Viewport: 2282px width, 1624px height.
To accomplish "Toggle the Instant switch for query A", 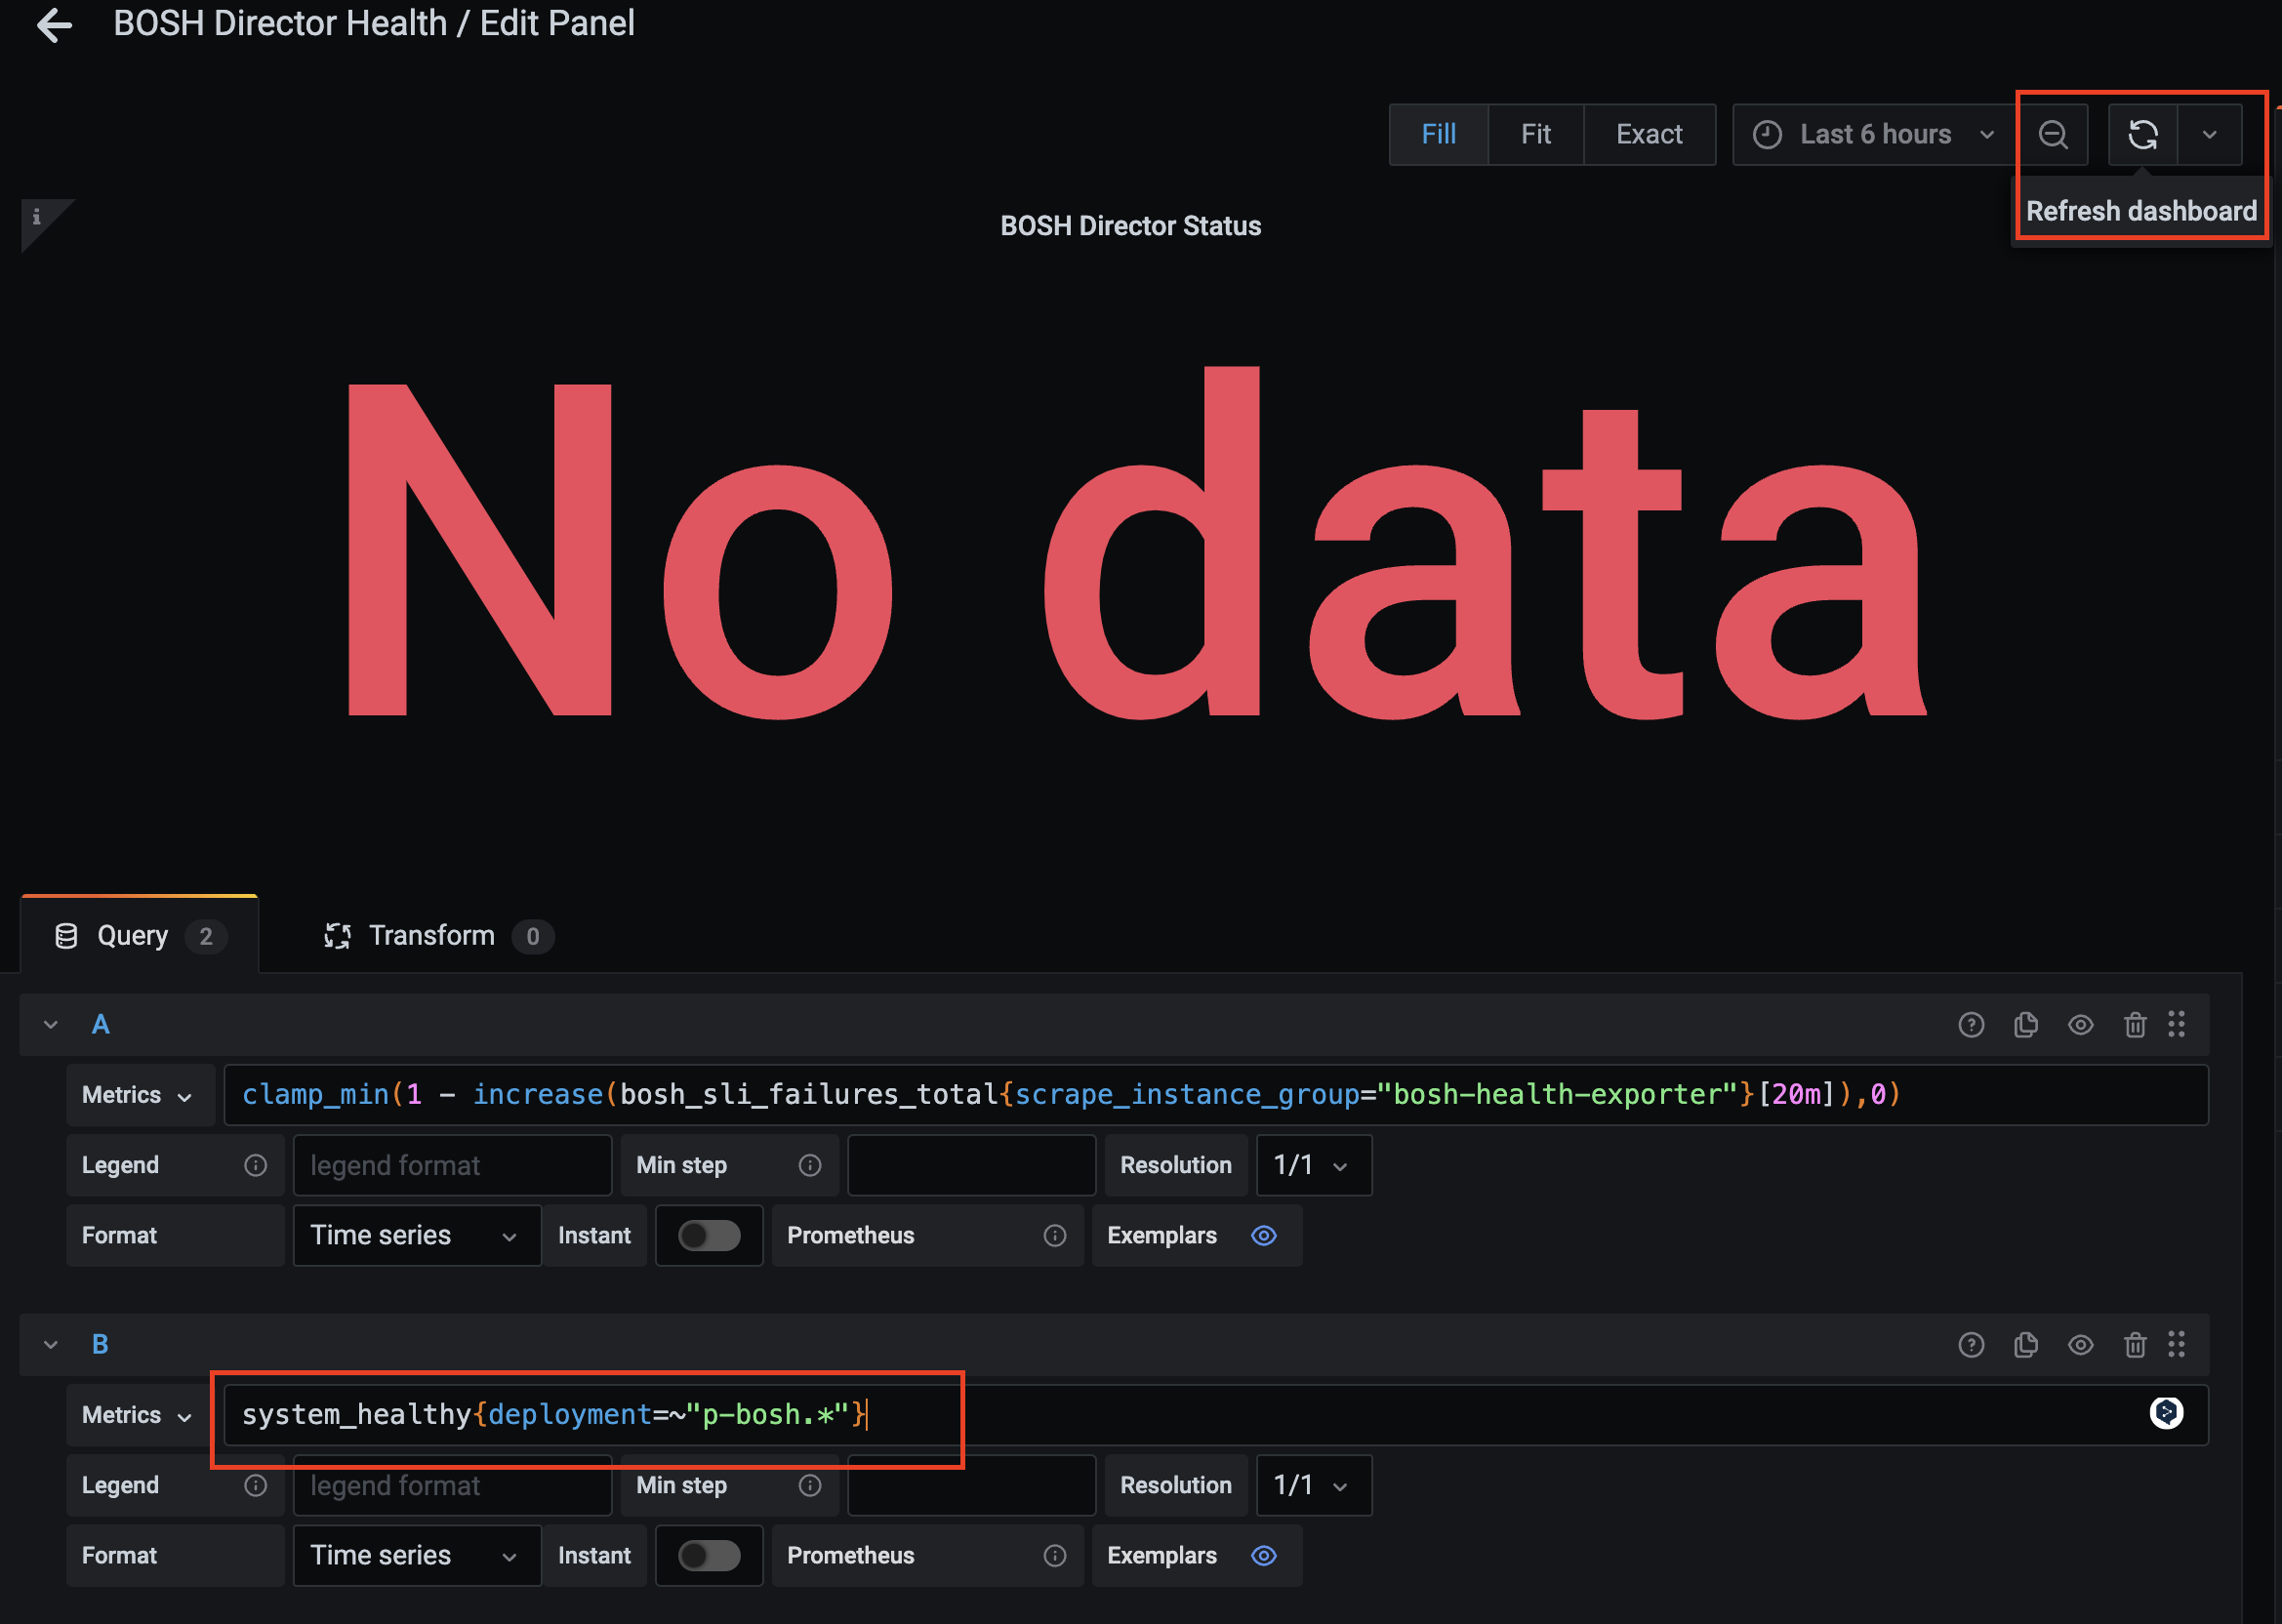I will point(709,1236).
